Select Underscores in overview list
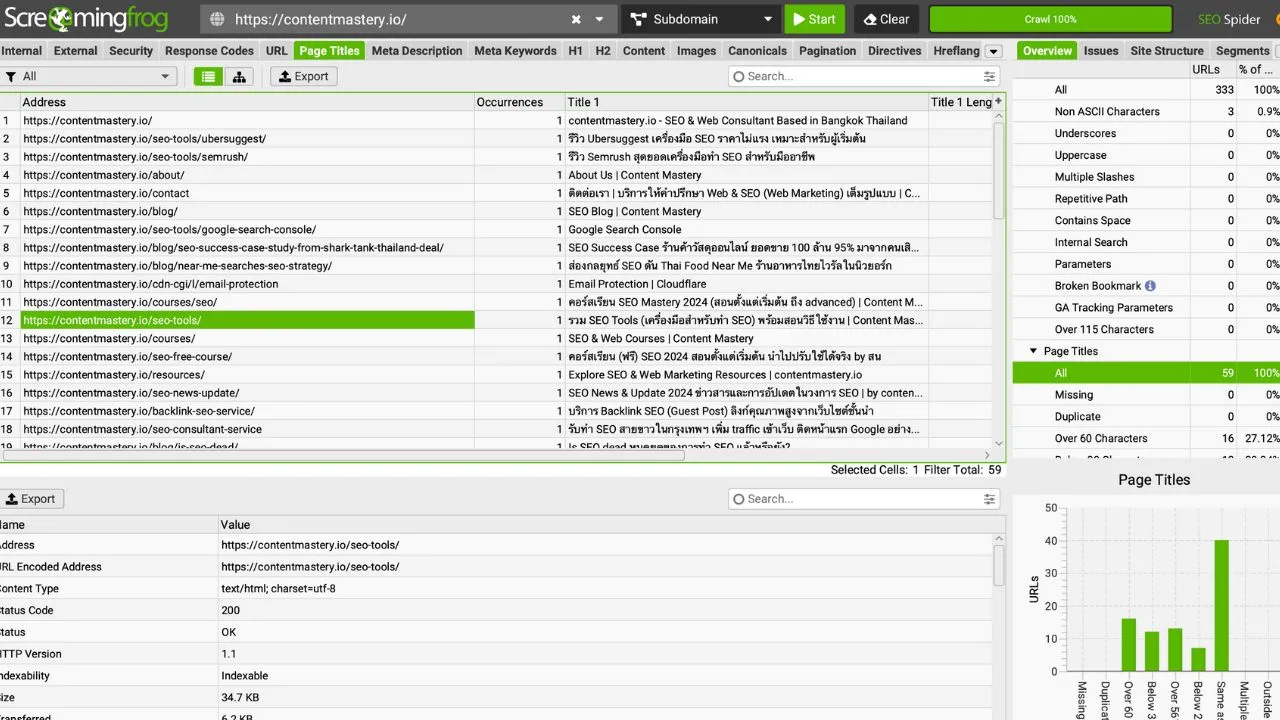The image size is (1280, 720). pos(1085,133)
